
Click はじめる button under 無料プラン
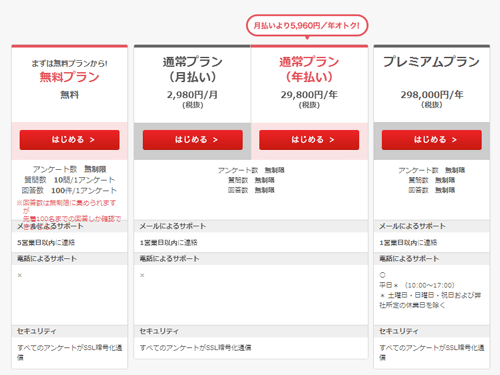69,140
